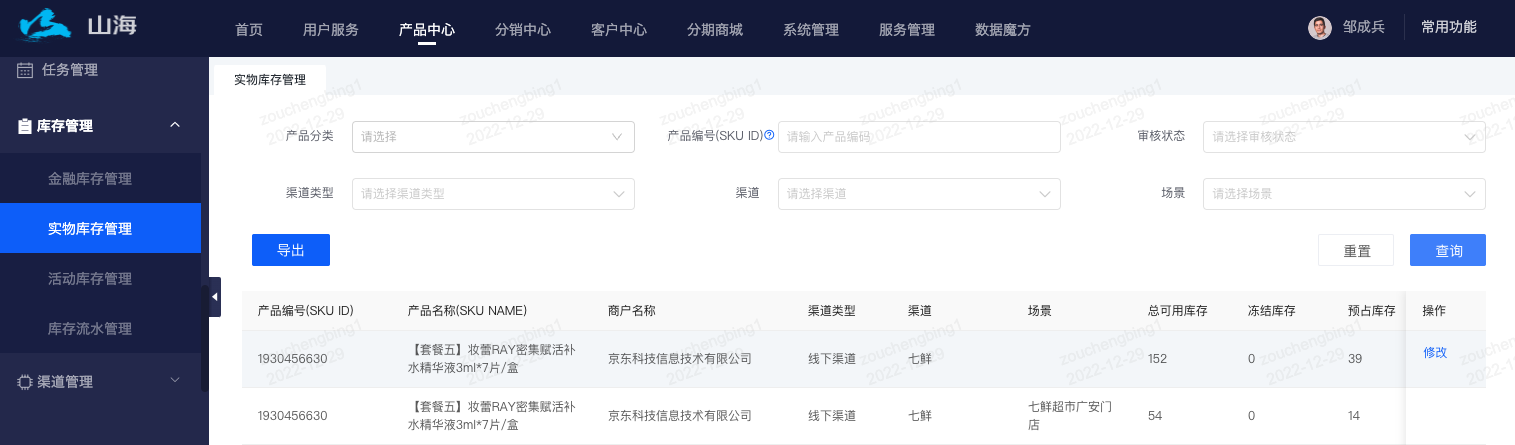Open 系统管理 in the top navigation
Image resolution: width=1515 pixels, height=445 pixels.
pyautogui.click(x=811, y=30)
